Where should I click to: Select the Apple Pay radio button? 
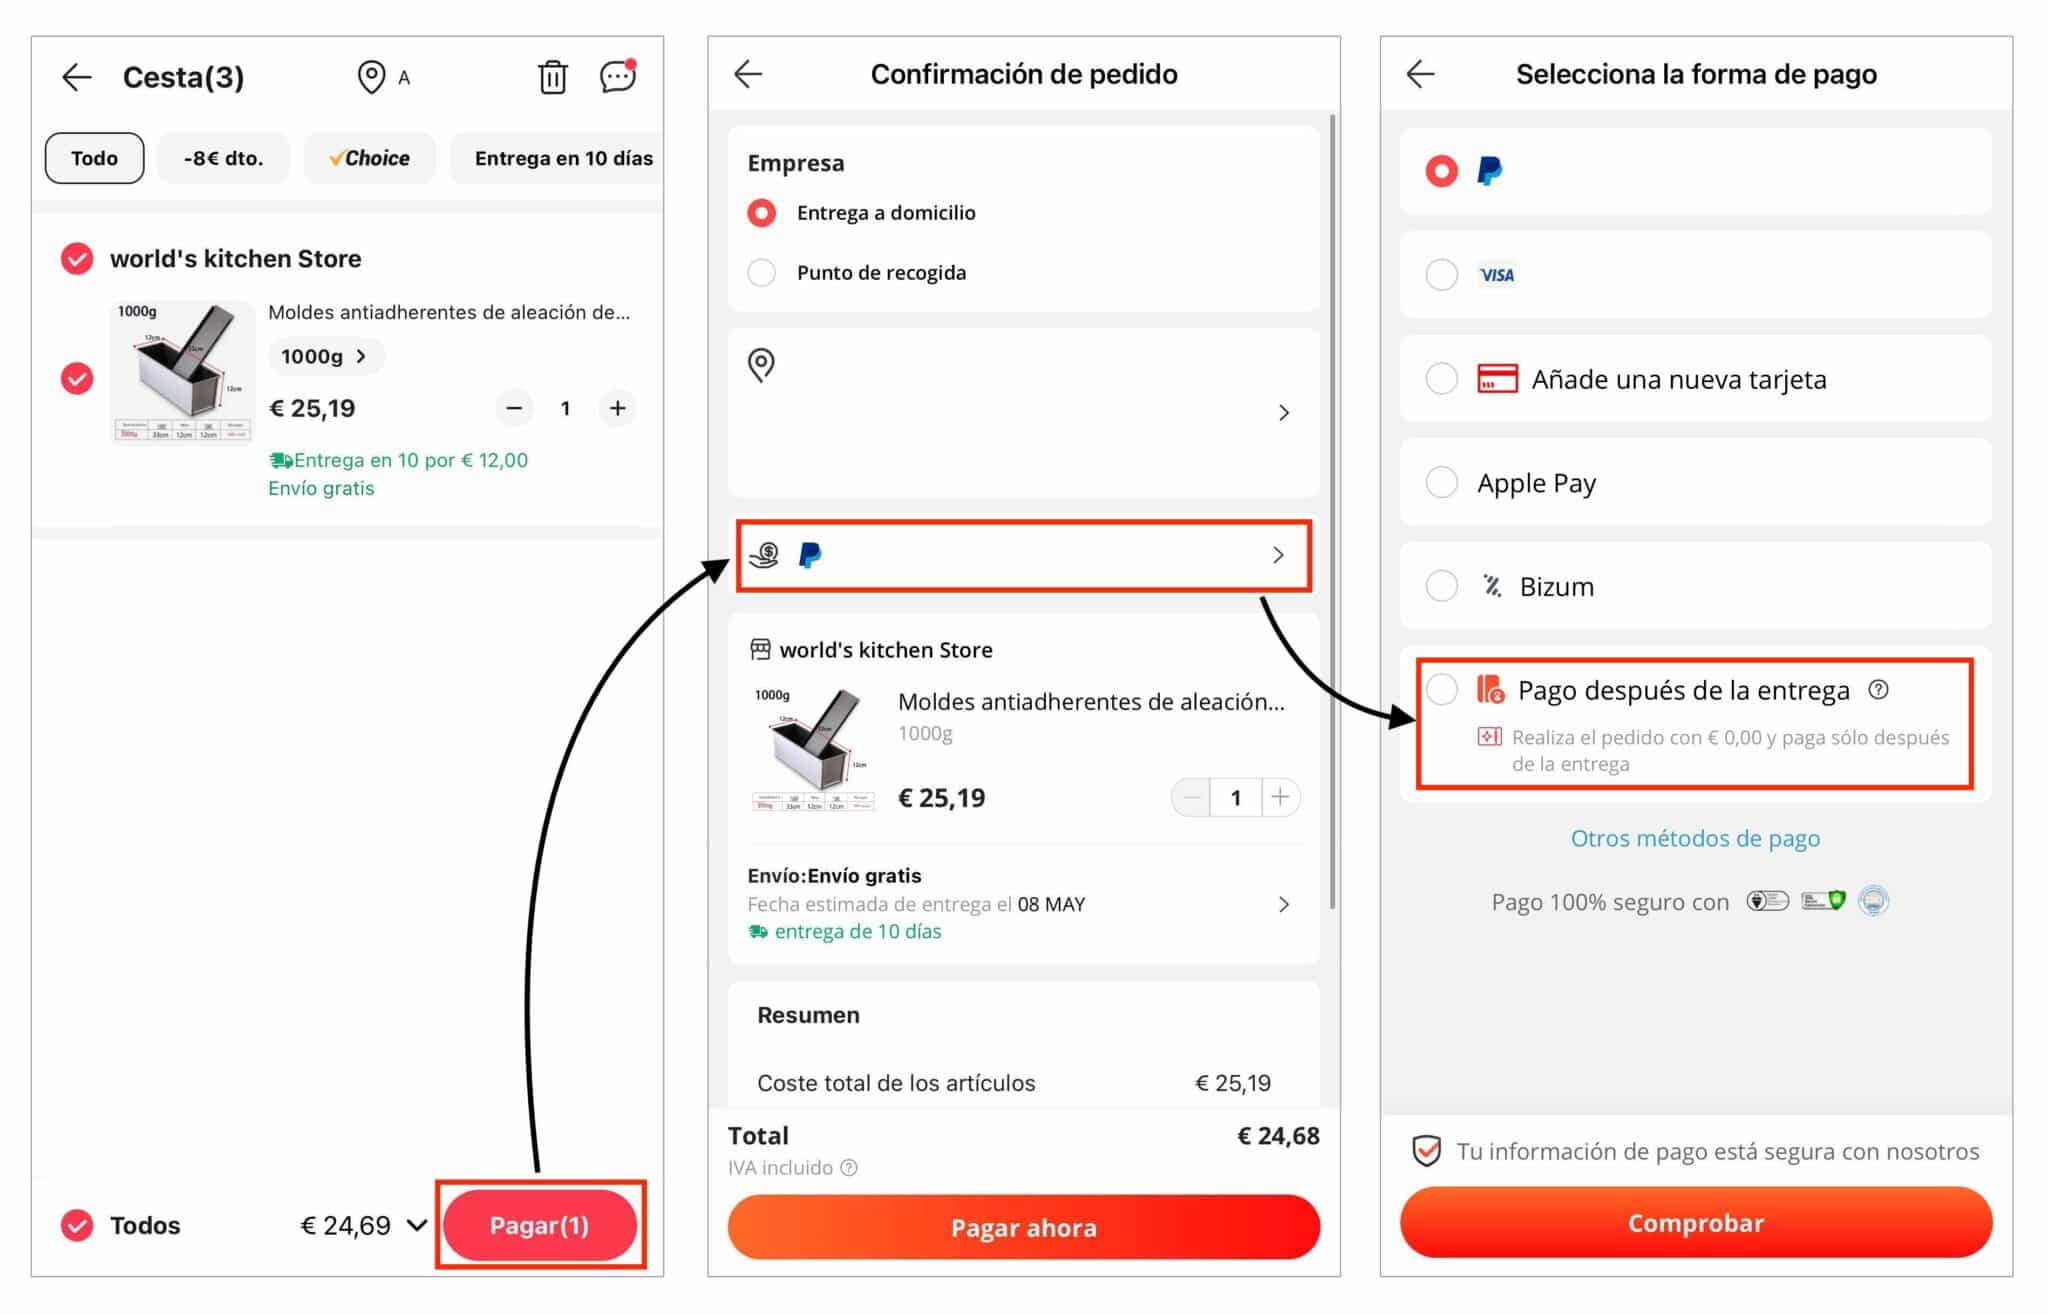point(1441,482)
